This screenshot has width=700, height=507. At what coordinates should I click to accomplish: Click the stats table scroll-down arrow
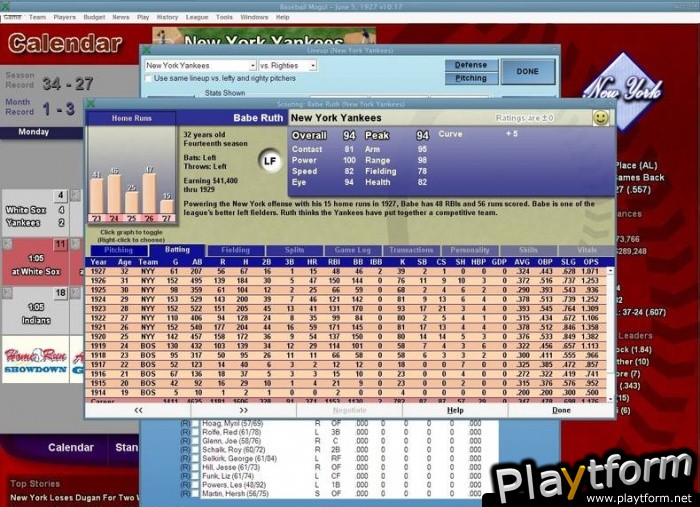[x=610, y=399]
